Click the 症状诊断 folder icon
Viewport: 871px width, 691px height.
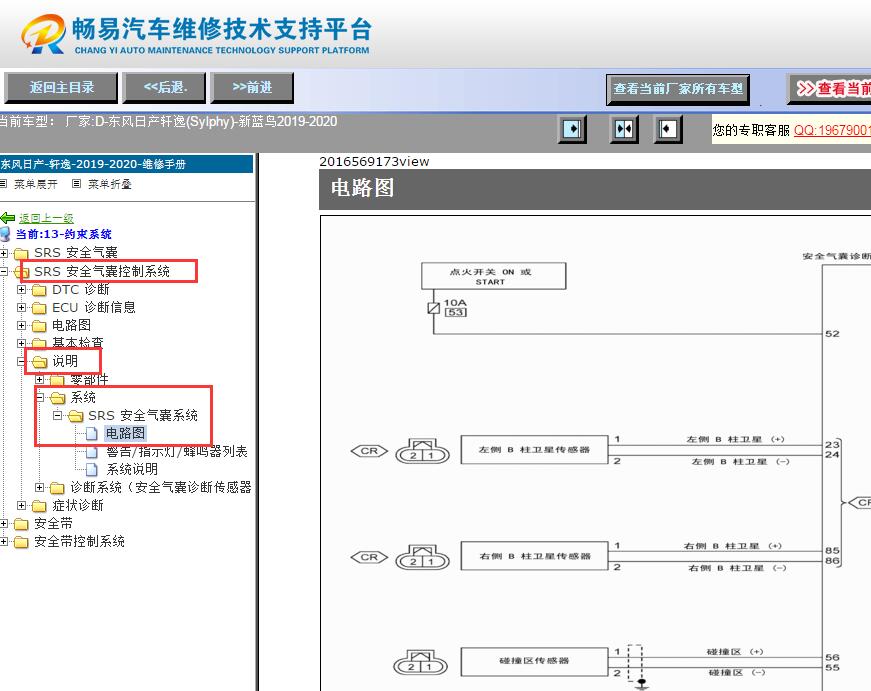(39, 505)
